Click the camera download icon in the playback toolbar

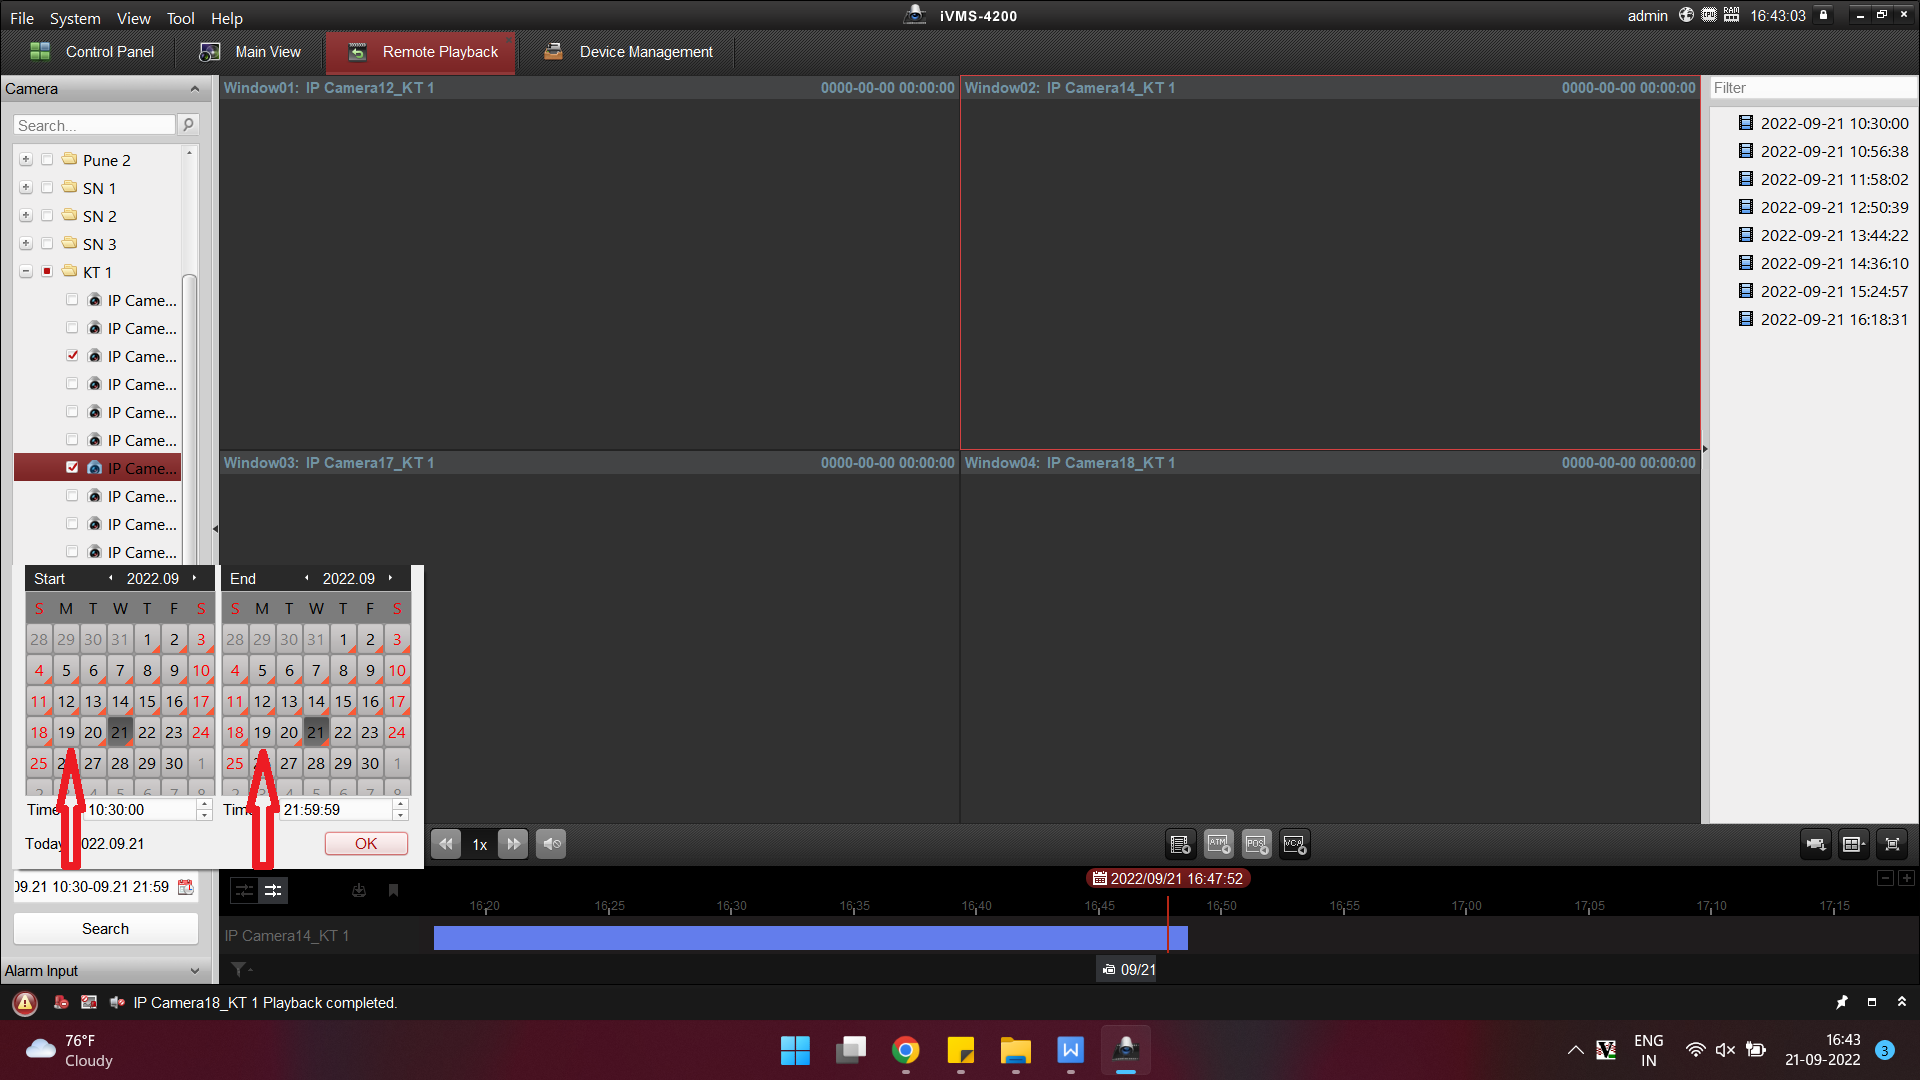[1816, 844]
